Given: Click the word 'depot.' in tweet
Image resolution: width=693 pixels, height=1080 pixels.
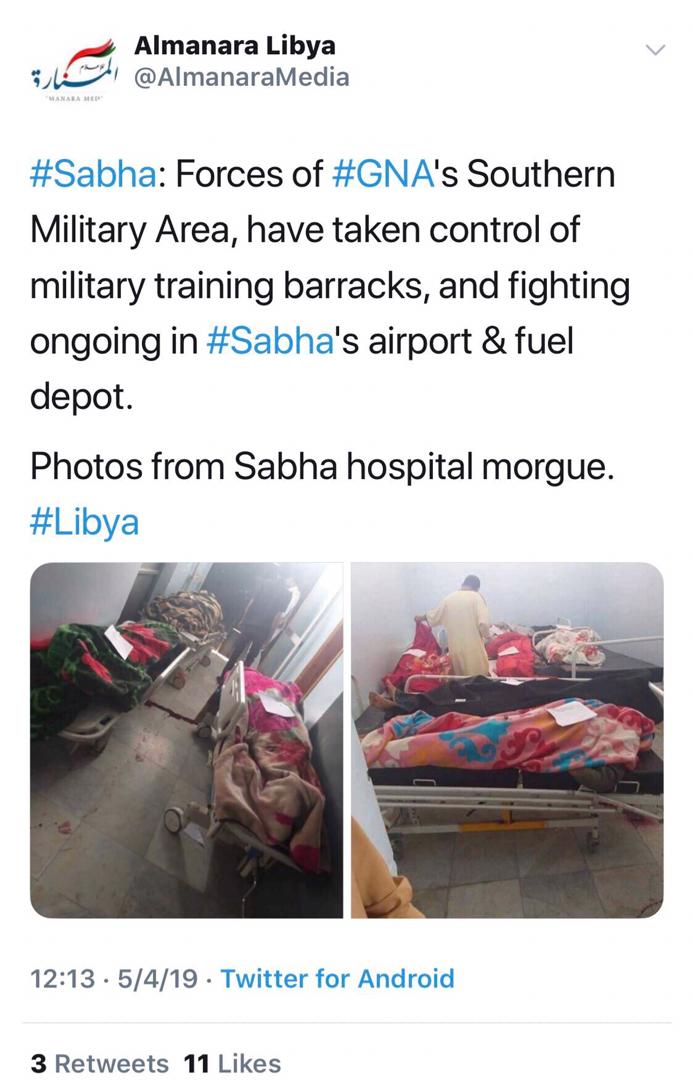Looking at the screenshot, I should 81,397.
